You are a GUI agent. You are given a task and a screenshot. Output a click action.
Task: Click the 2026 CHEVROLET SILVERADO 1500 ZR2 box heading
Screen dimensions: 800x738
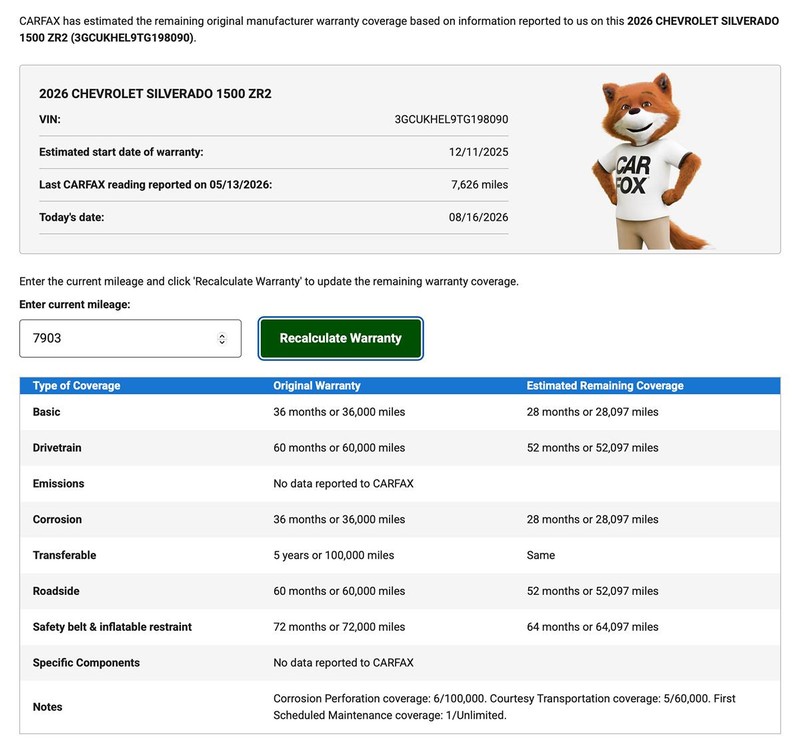click(155, 94)
